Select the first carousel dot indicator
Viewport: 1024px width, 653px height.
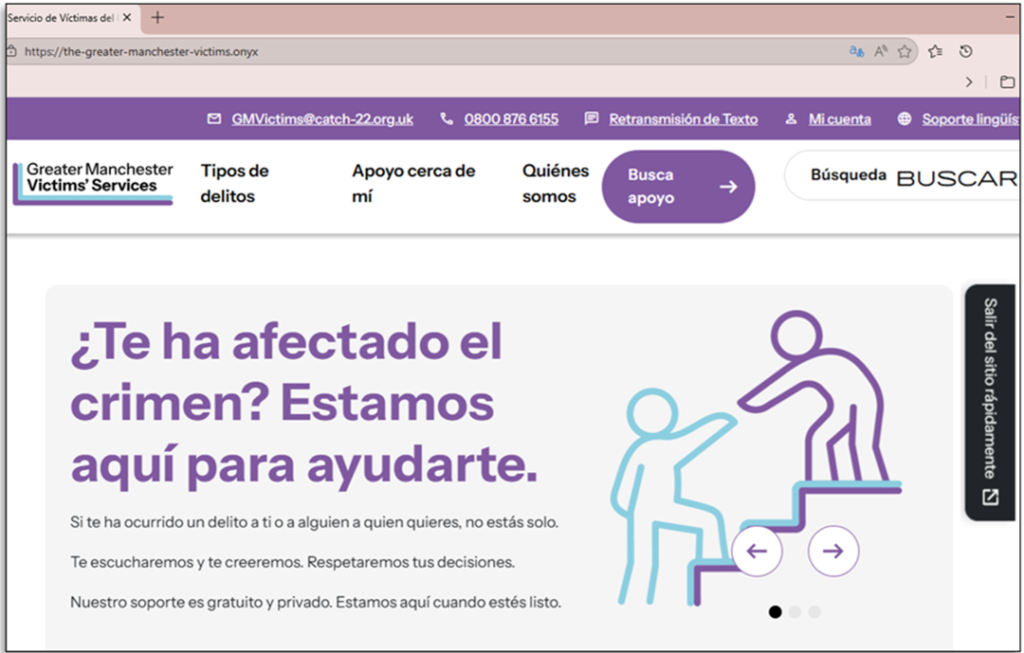[775, 612]
